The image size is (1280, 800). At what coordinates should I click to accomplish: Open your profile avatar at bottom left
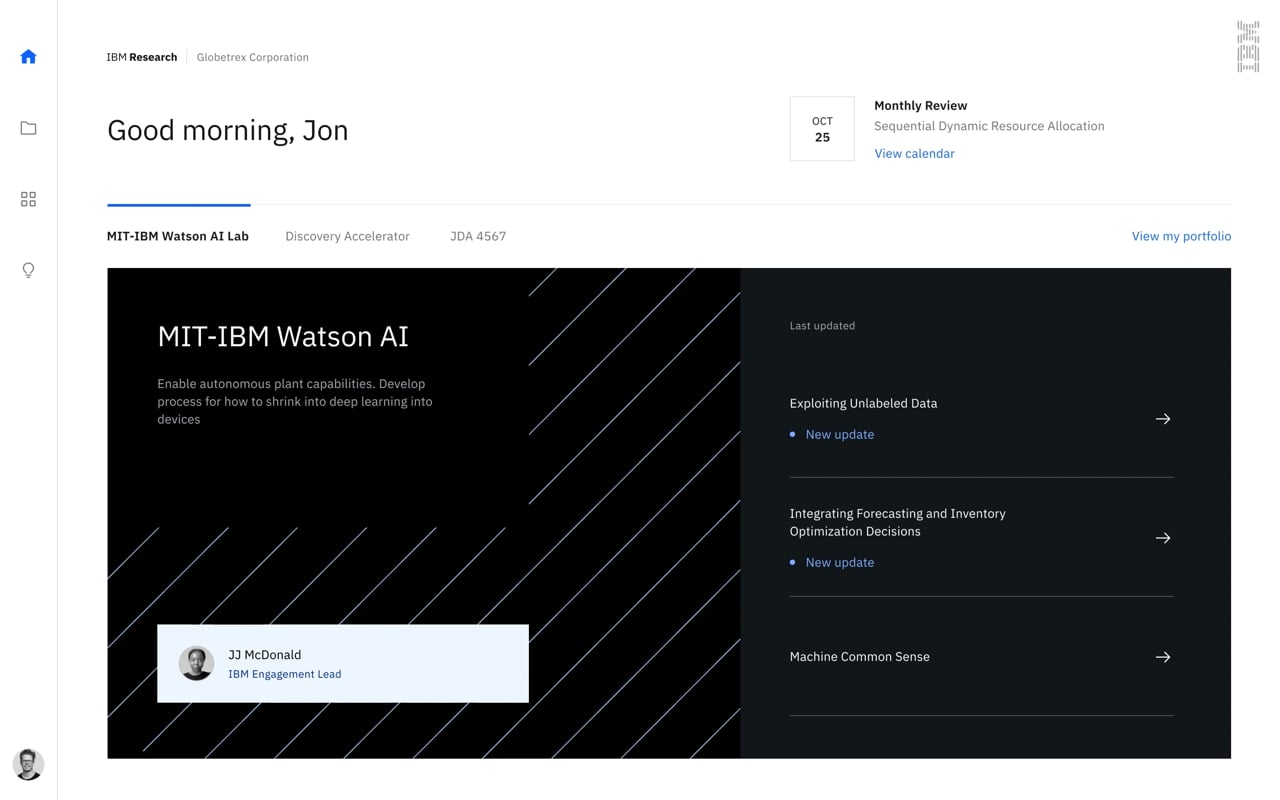28,764
